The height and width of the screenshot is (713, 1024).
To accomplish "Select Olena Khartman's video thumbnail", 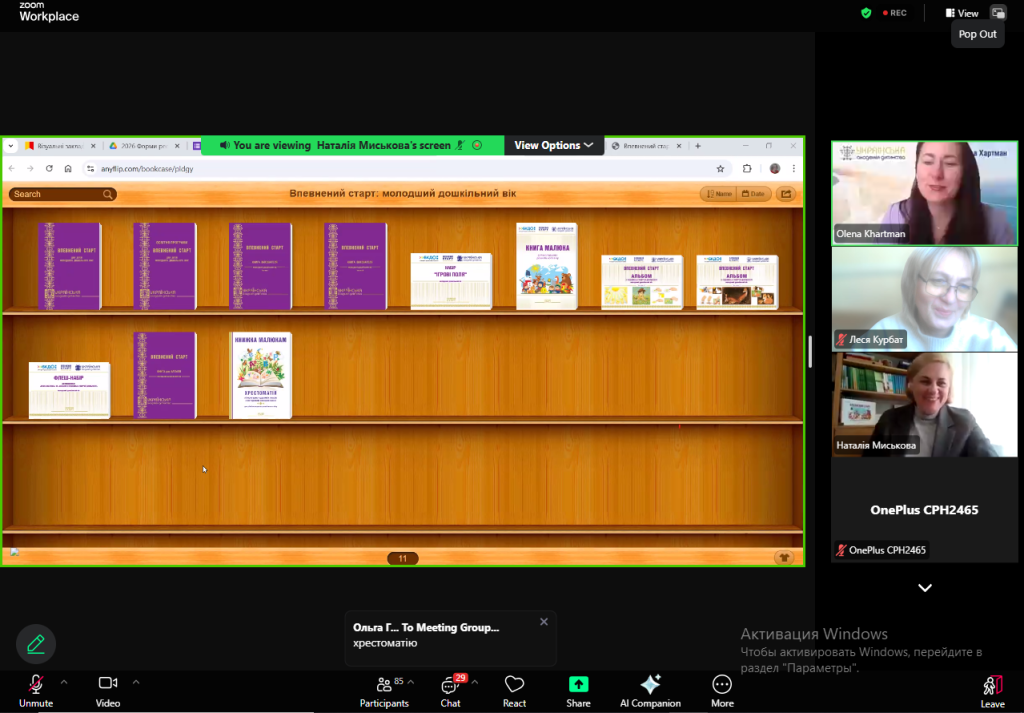I will (924, 193).
